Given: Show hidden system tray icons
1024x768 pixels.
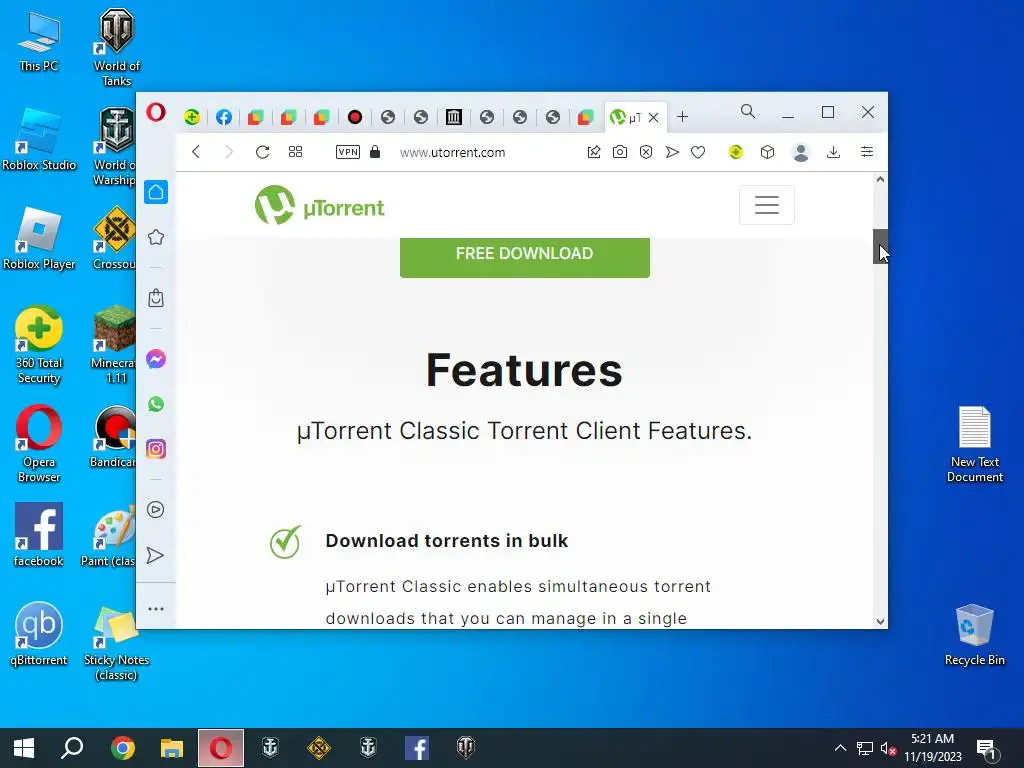Looking at the screenshot, I should (840, 748).
